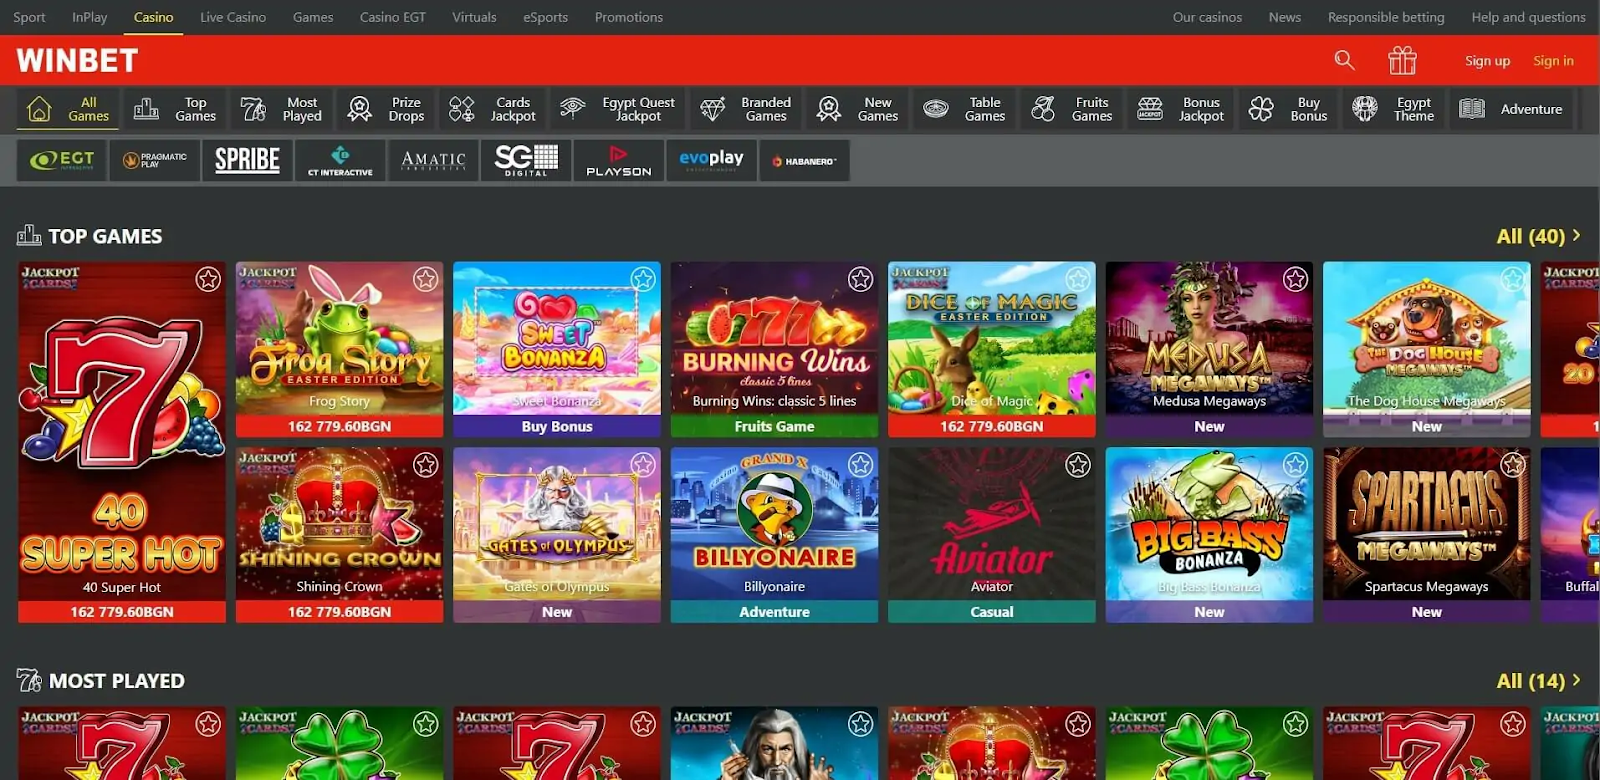Select the Cards Jackpot category

[x=493, y=109]
